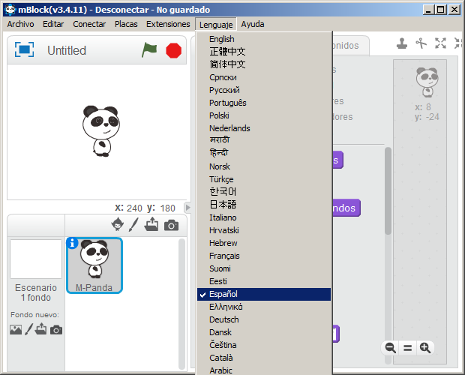
Task: Select Русский language
Action: [x=264, y=90]
